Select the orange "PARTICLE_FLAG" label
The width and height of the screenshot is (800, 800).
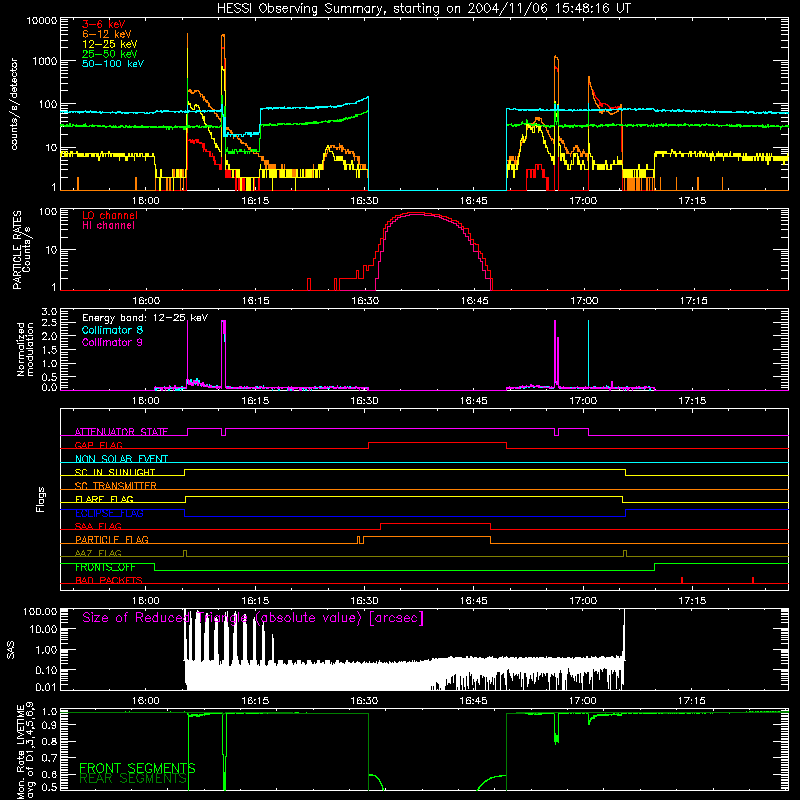pyautogui.click(x=112, y=539)
